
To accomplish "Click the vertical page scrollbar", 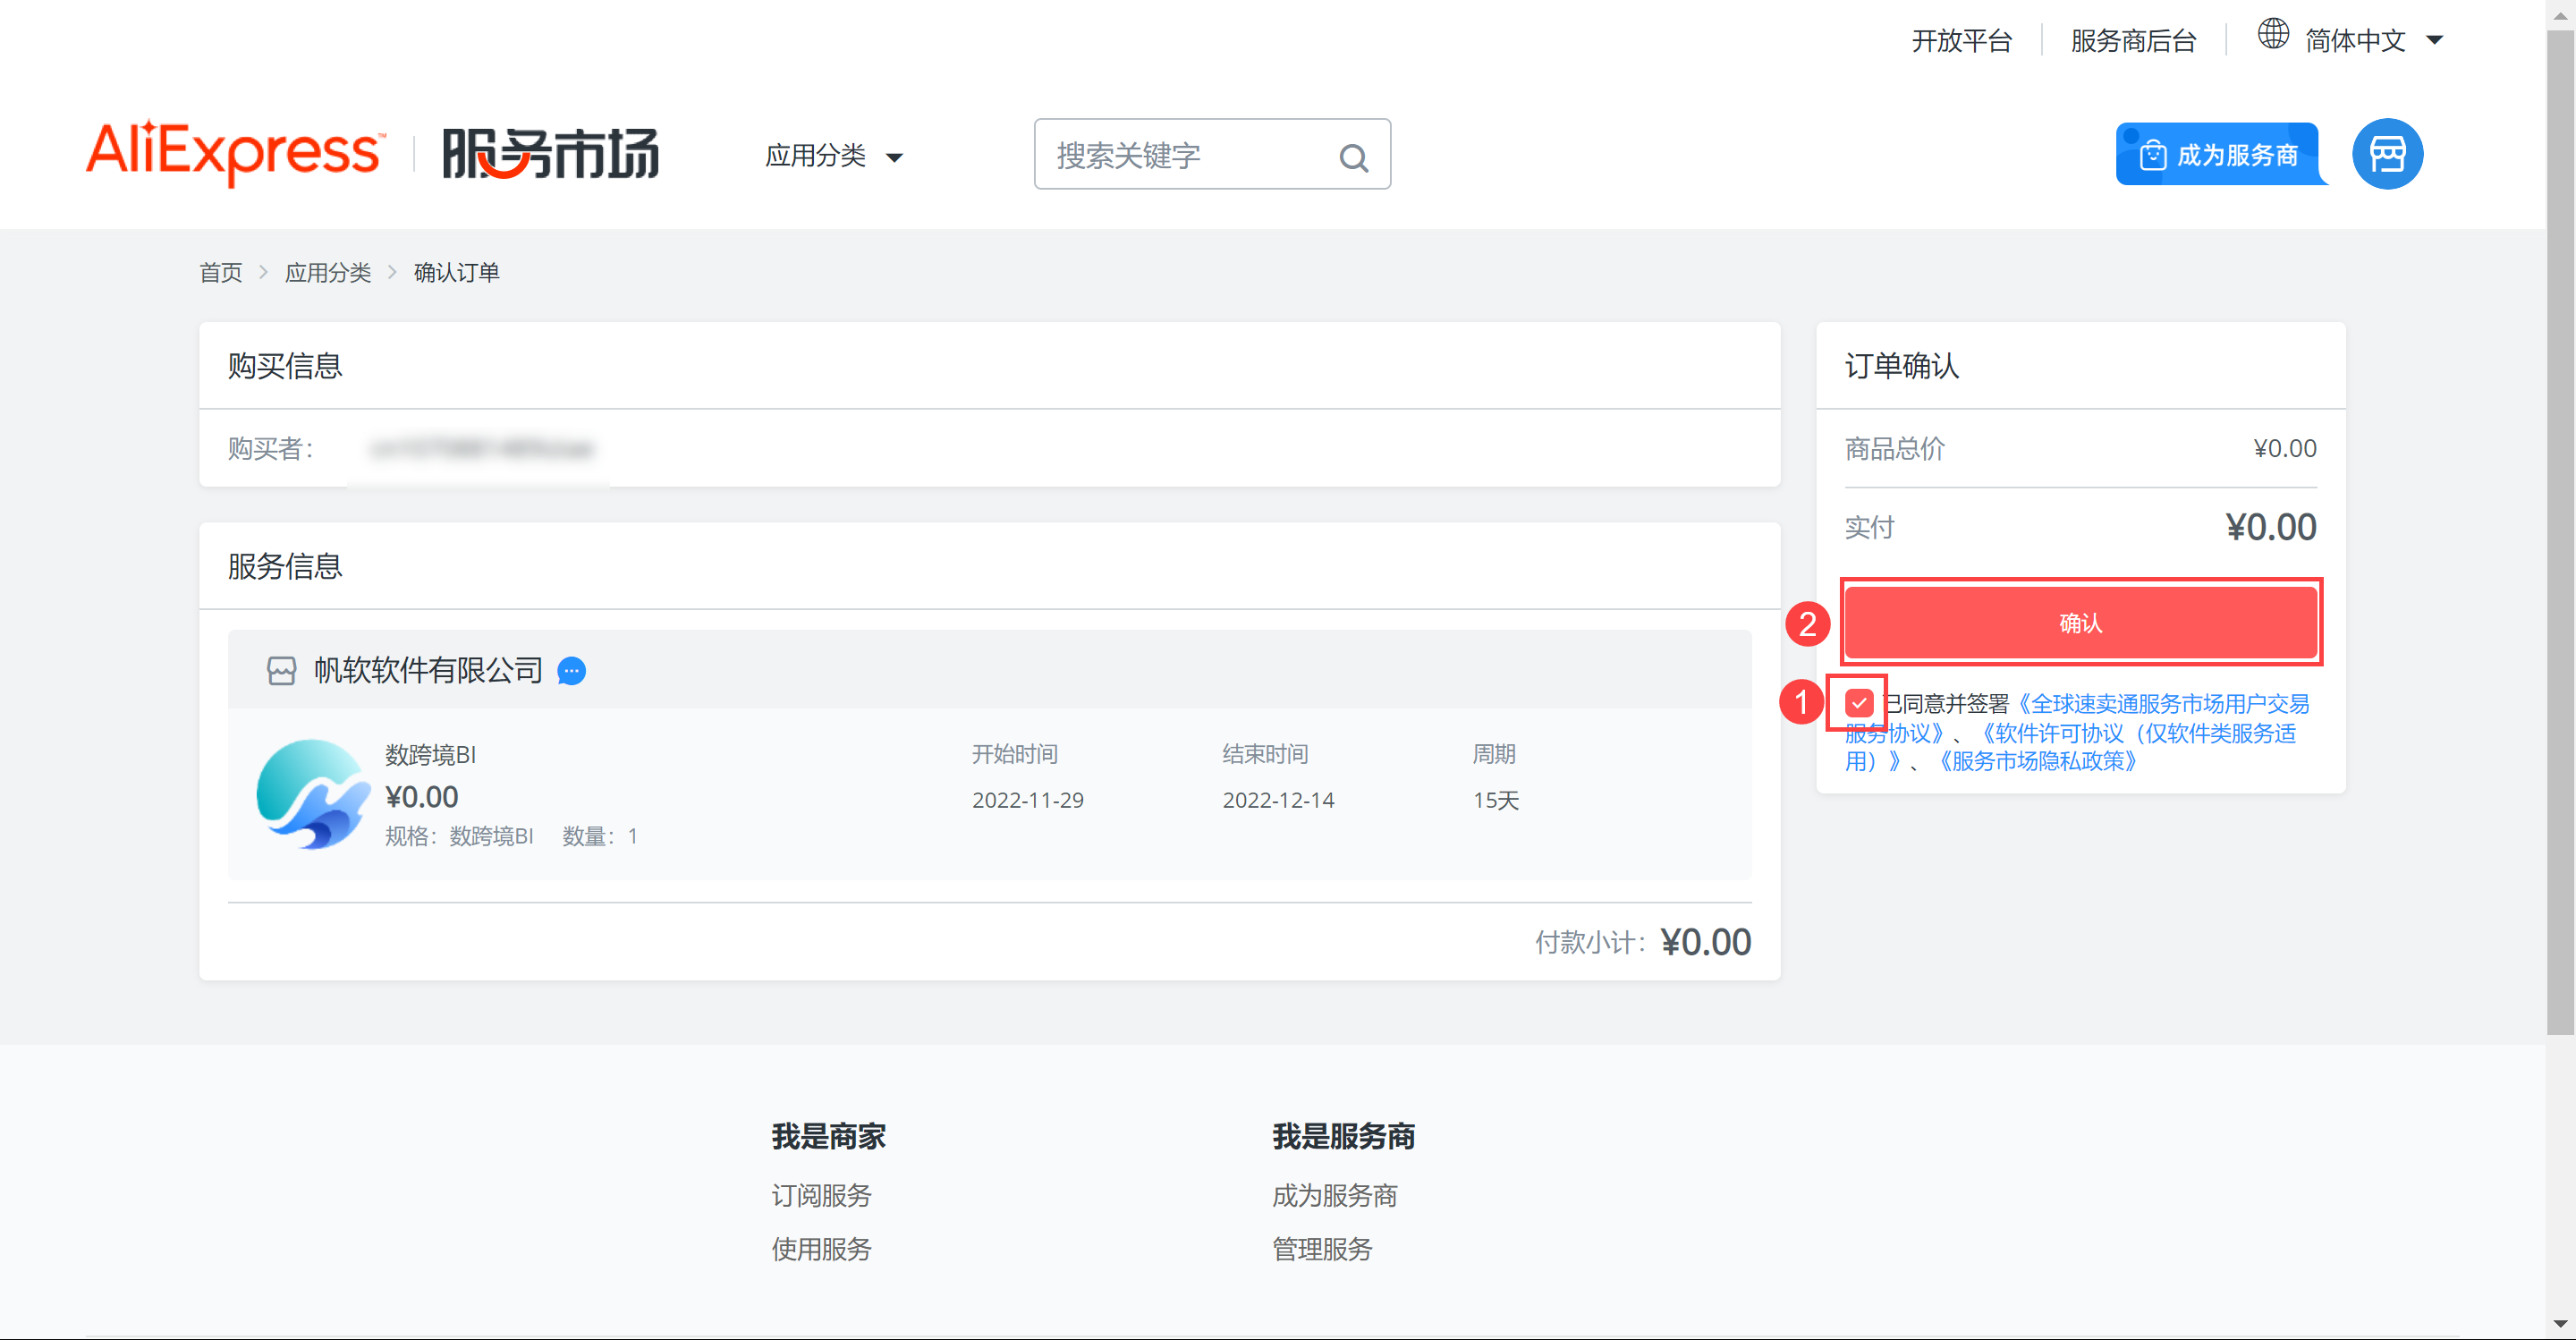I will click(x=2560, y=534).
